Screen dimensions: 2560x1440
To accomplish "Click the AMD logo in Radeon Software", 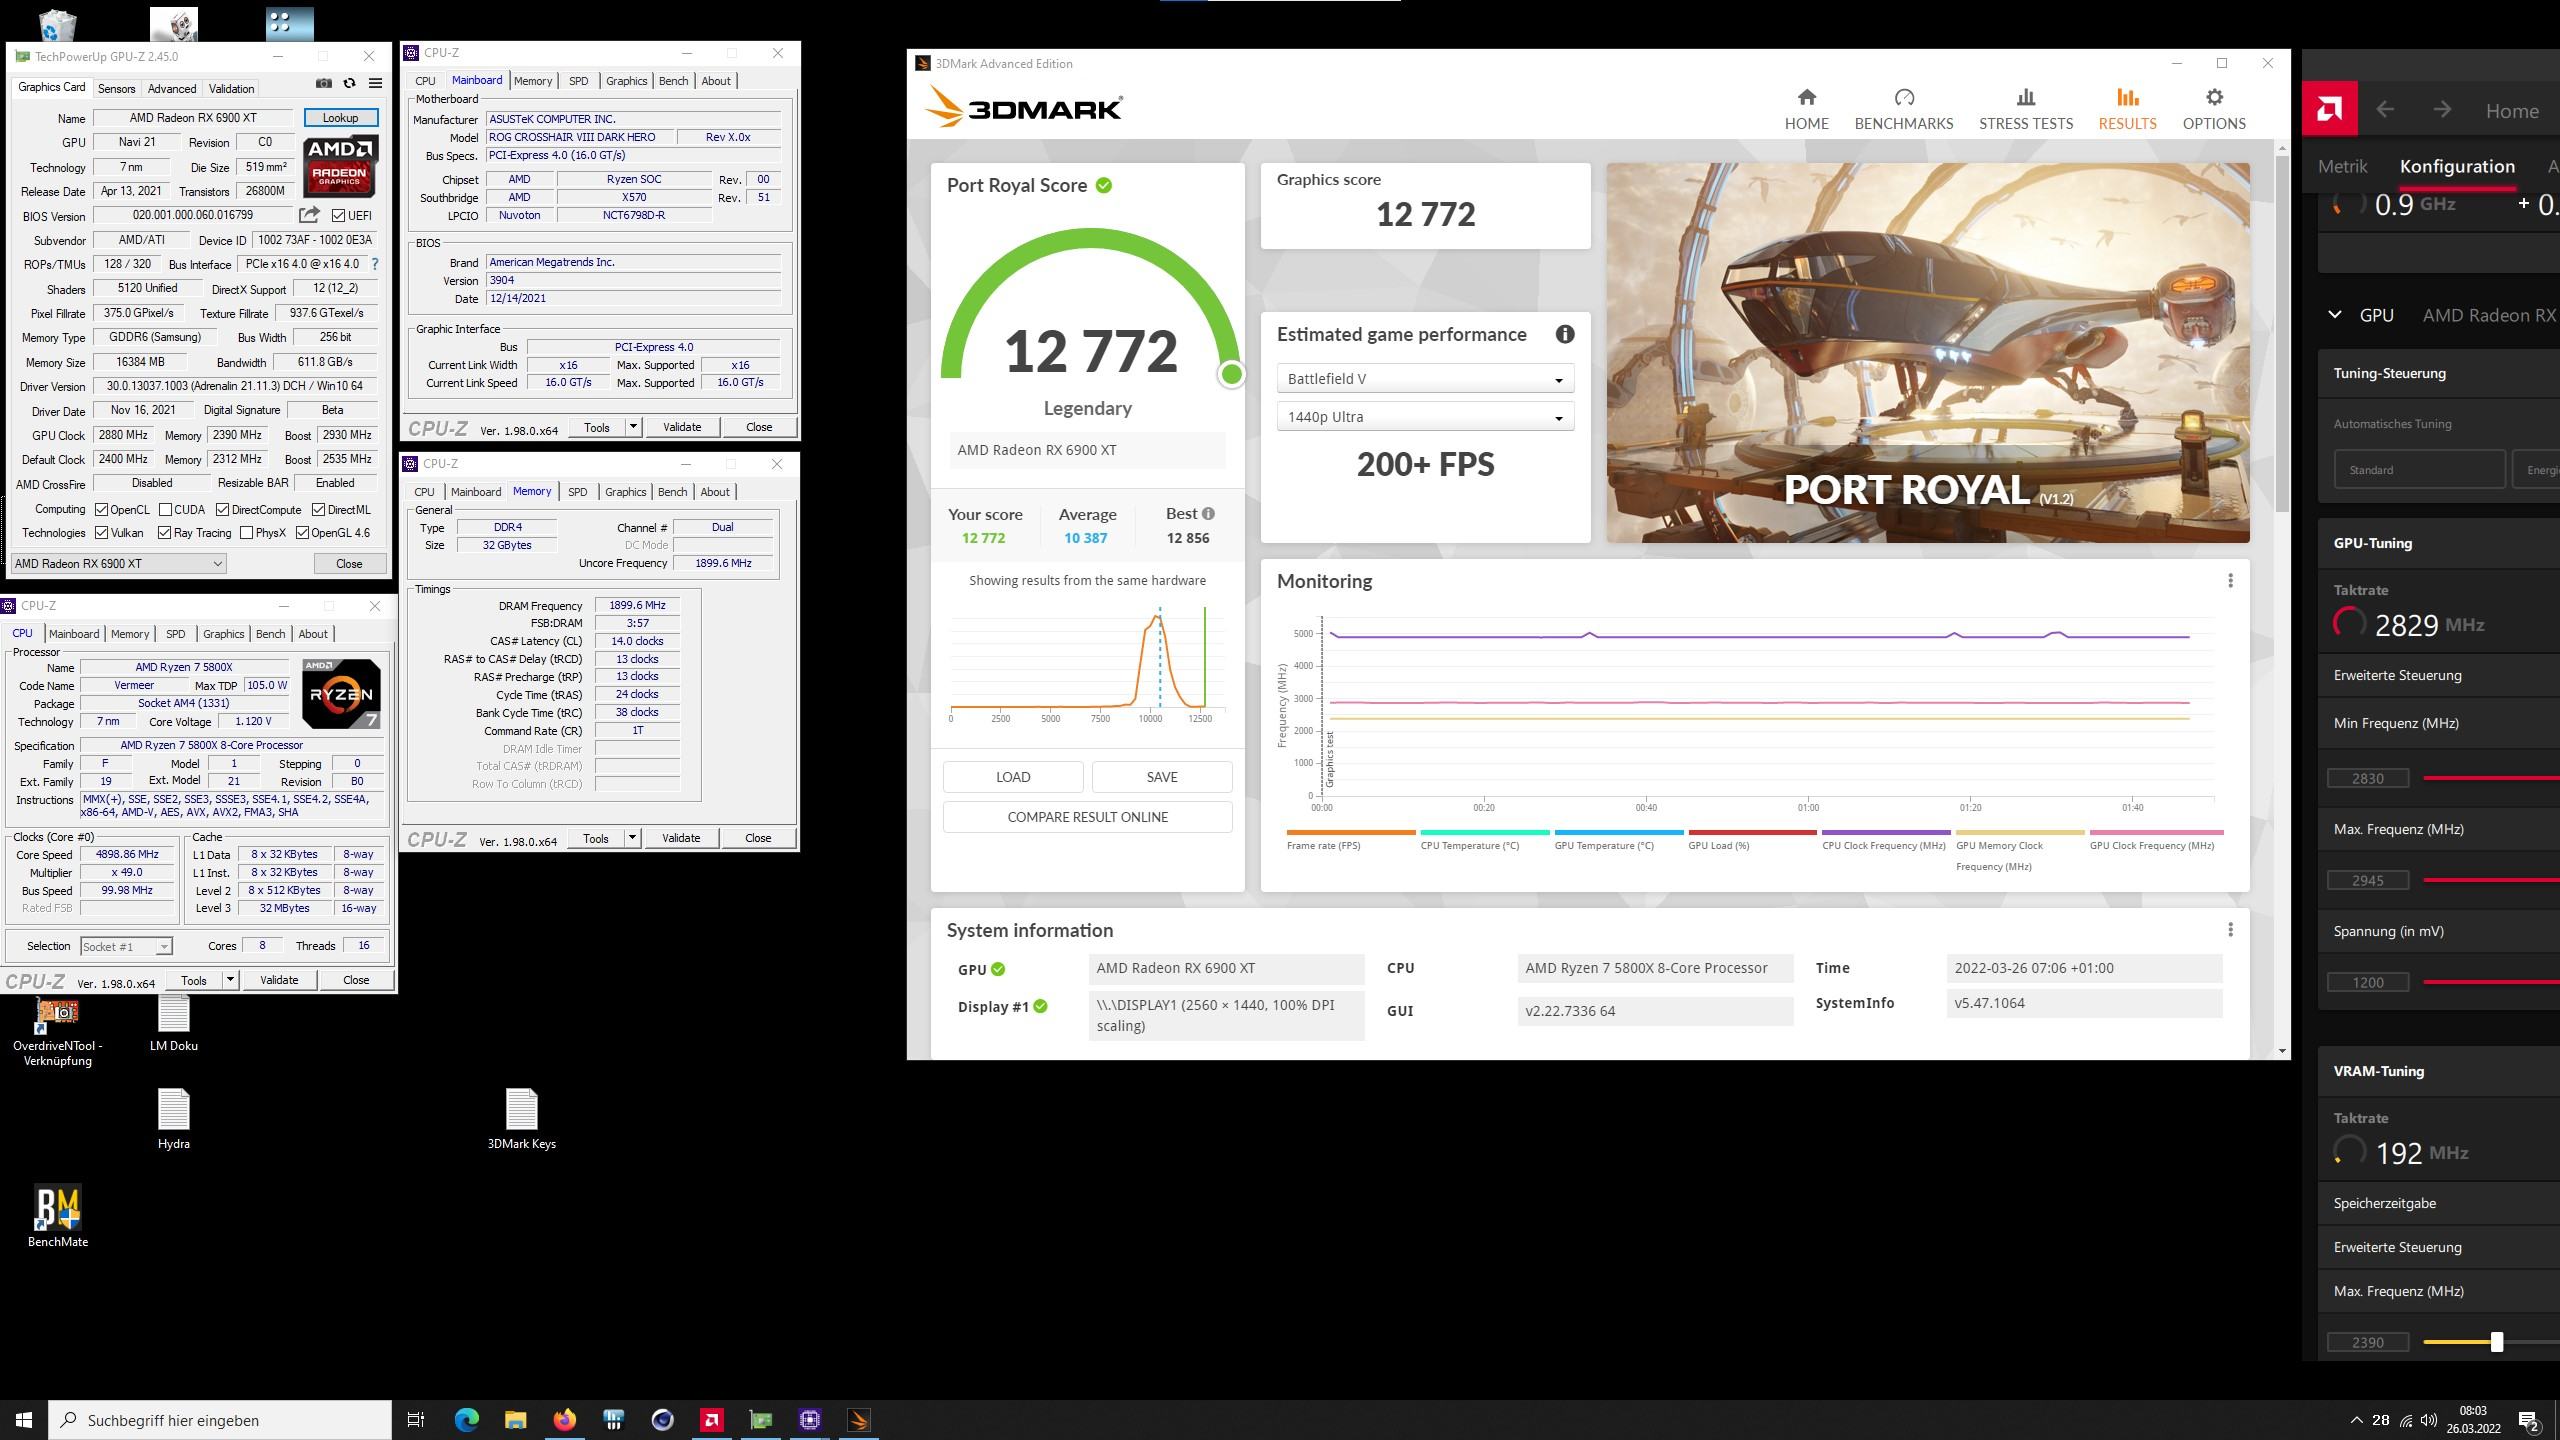I will (2329, 109).
